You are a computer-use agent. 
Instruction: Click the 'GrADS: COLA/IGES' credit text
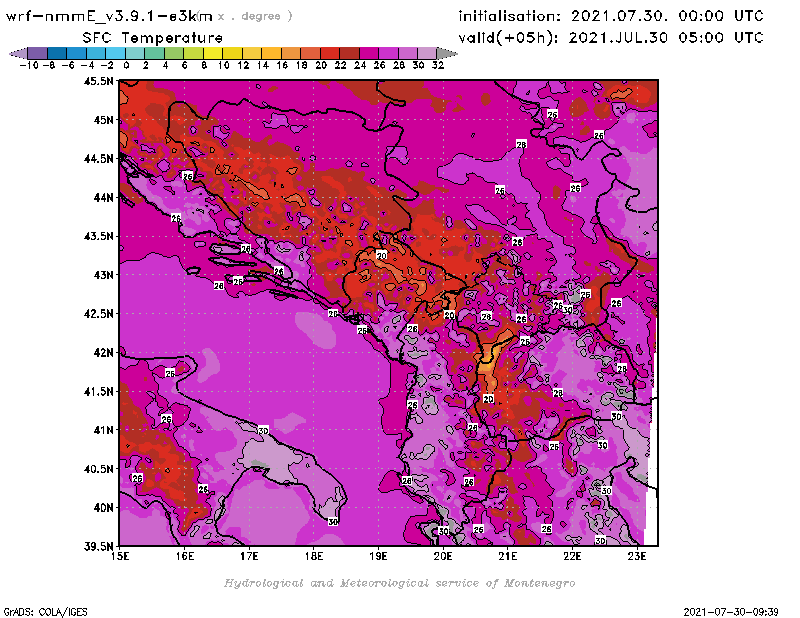pyautogui.click(x=45, y=612)
